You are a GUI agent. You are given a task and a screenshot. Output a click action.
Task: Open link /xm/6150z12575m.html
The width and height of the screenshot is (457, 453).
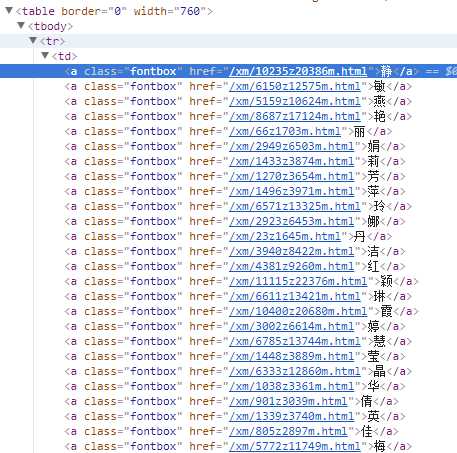pos(295,86)
